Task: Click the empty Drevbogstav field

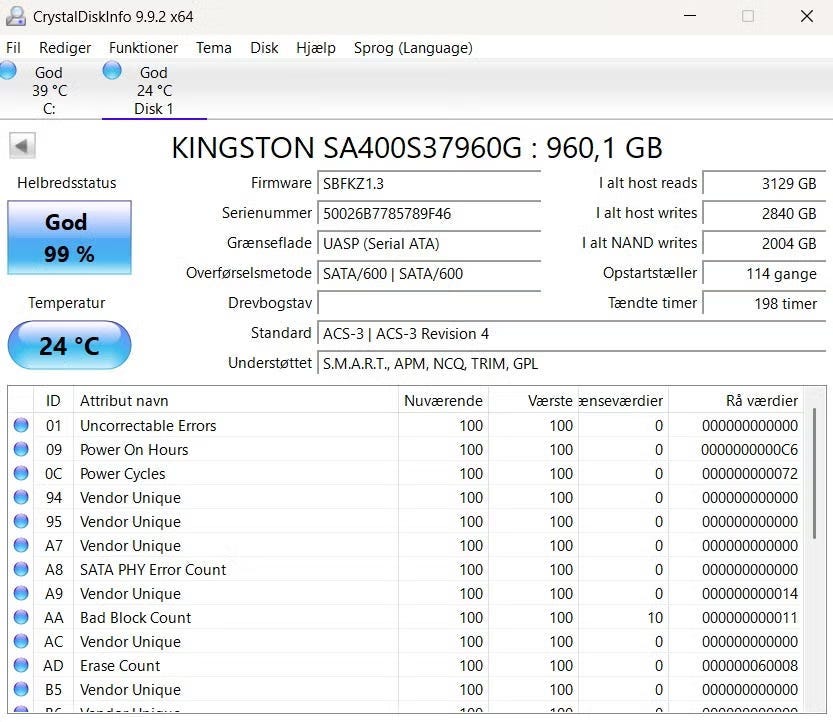Action: click(429, 303)
